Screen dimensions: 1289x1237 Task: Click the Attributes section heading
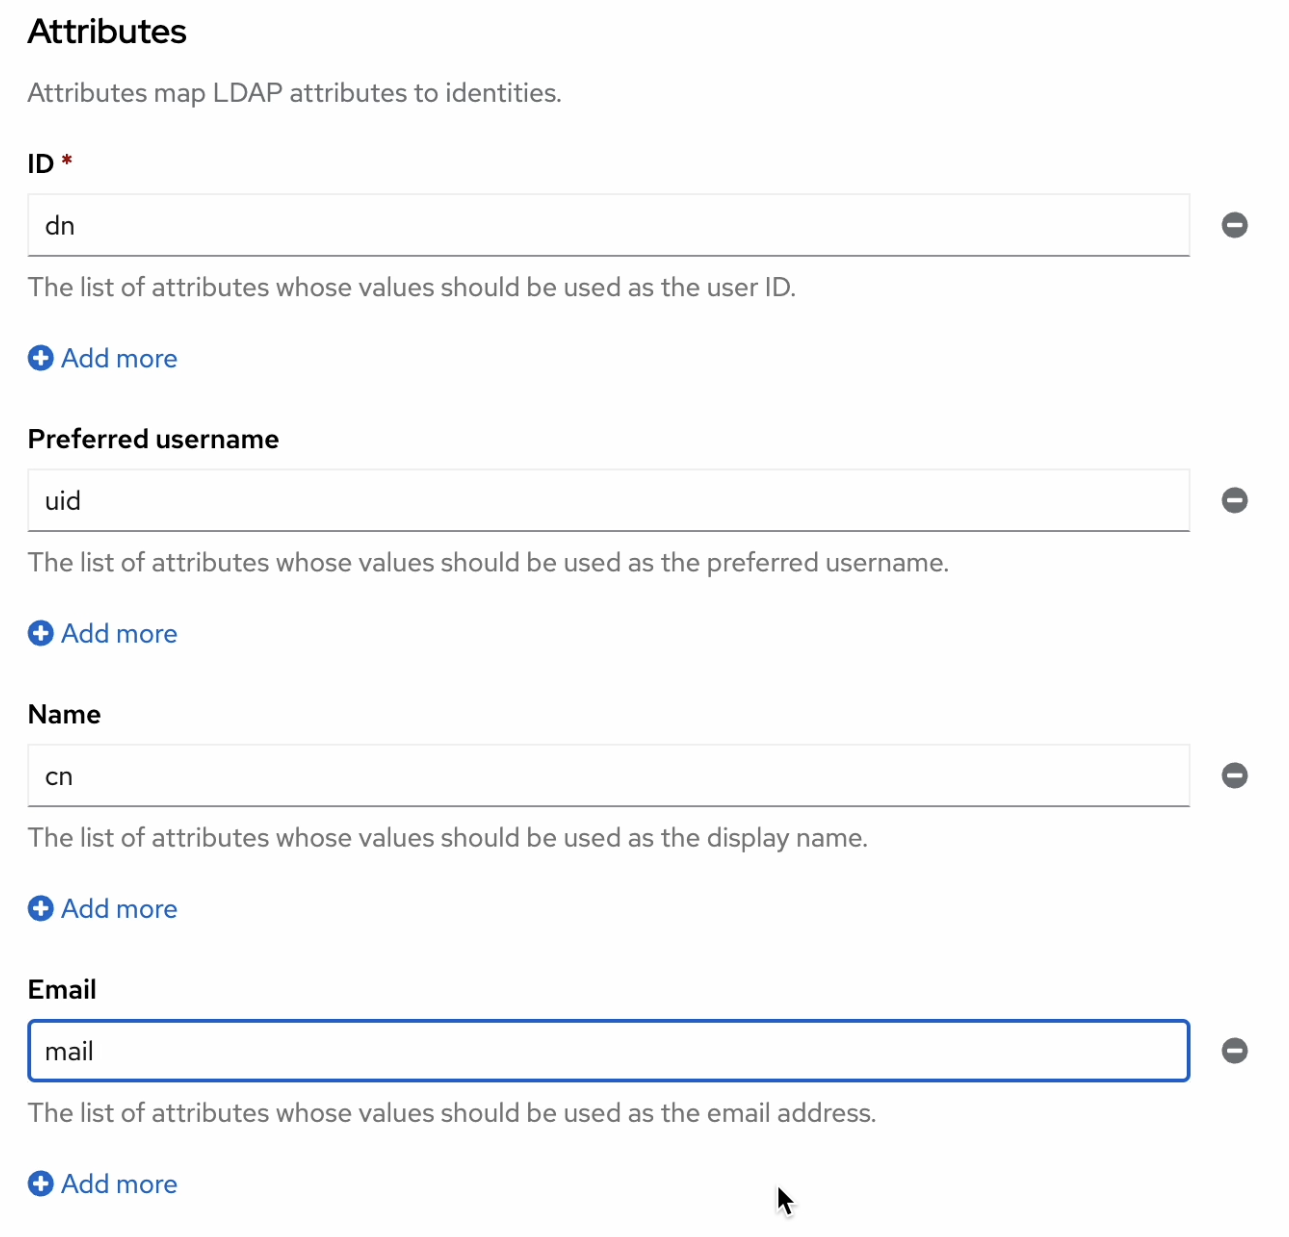106,31
